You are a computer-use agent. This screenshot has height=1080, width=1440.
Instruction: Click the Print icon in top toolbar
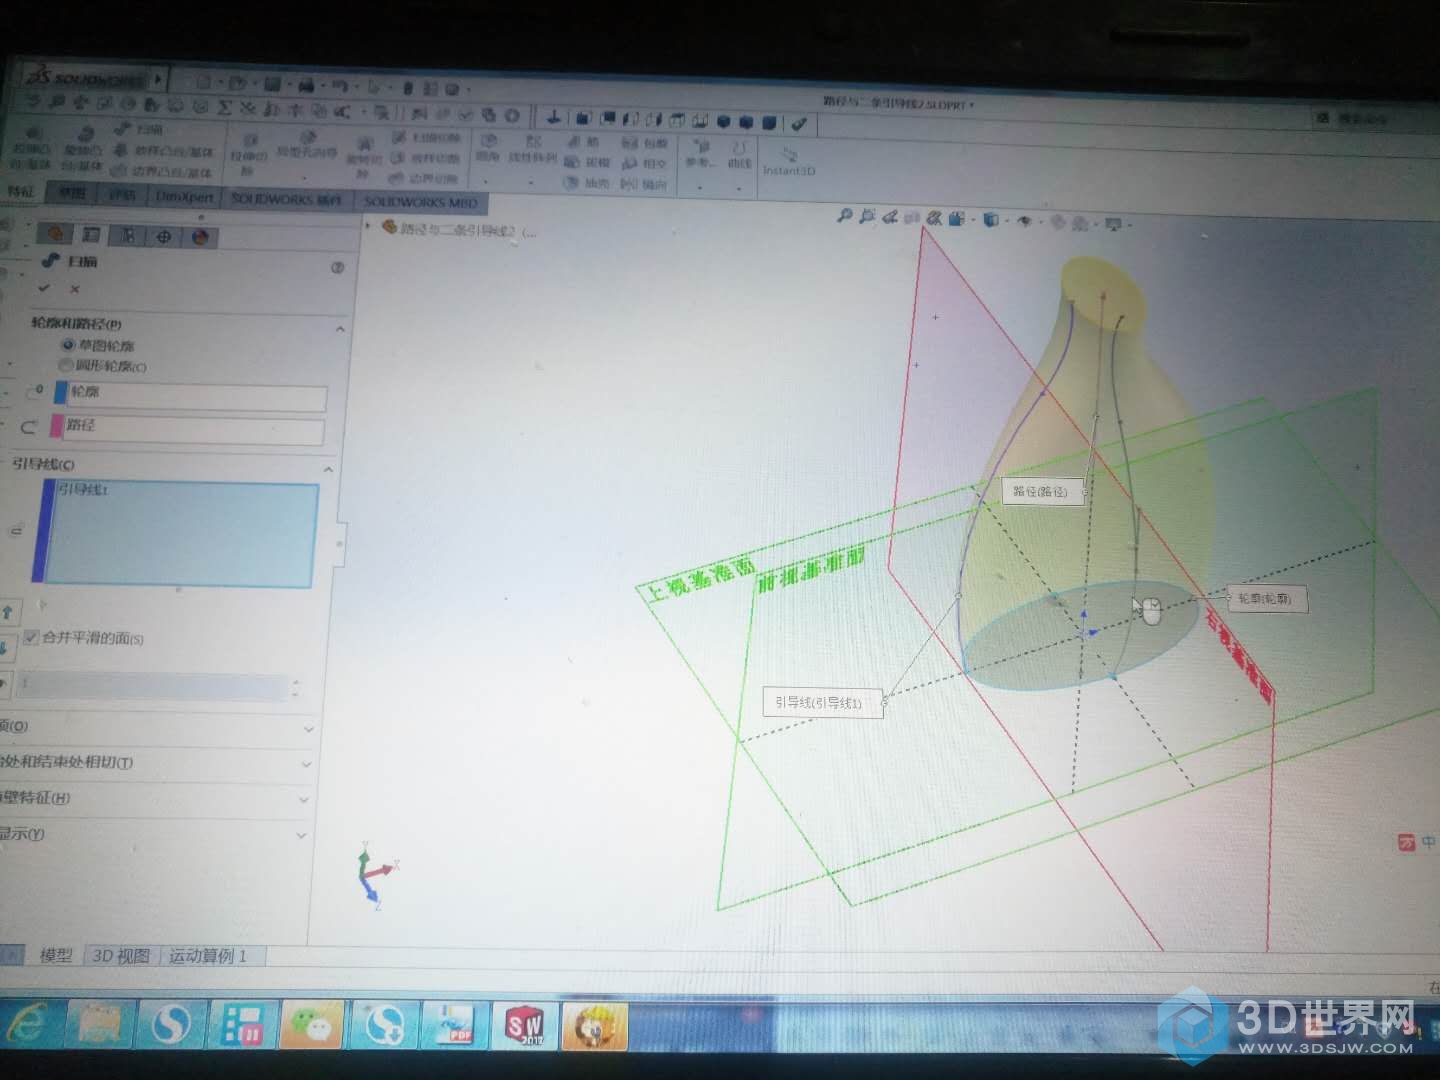[306, 86]
